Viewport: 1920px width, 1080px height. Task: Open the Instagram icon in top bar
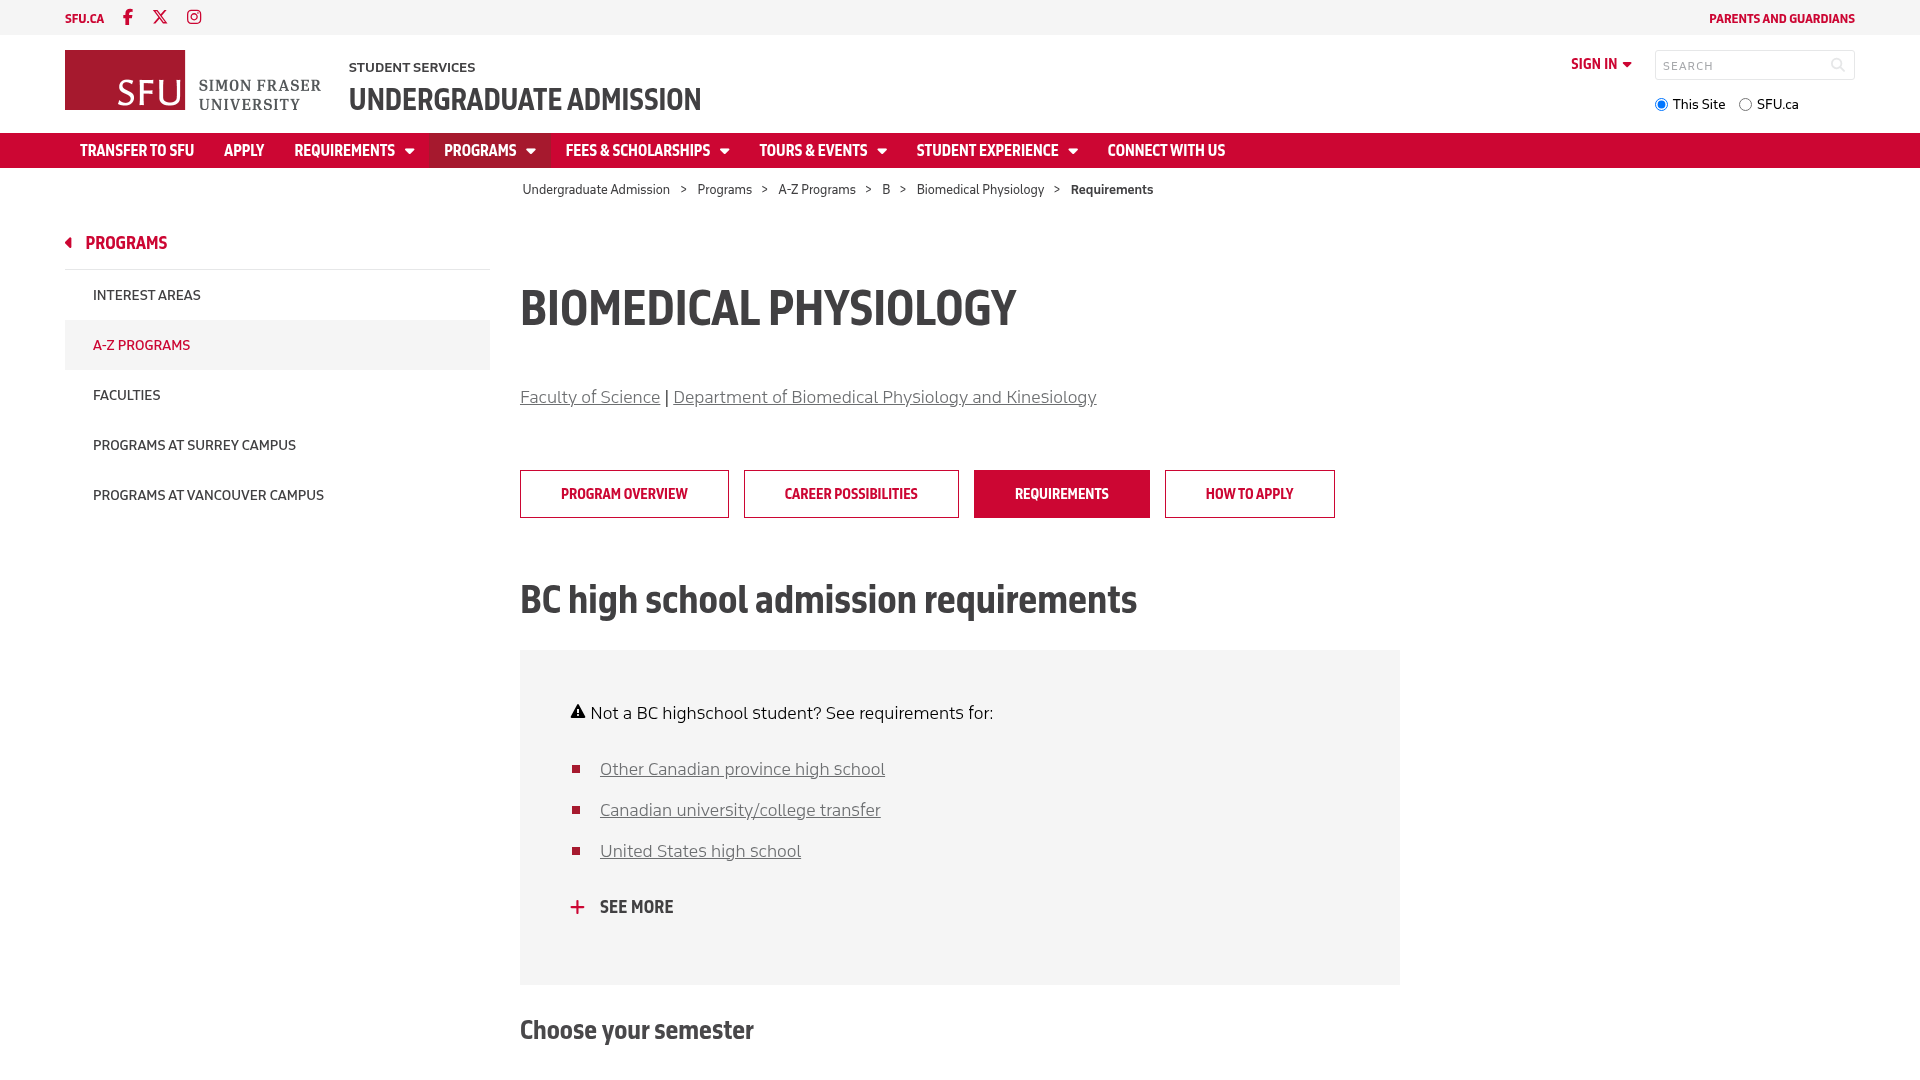click(194, 17)
